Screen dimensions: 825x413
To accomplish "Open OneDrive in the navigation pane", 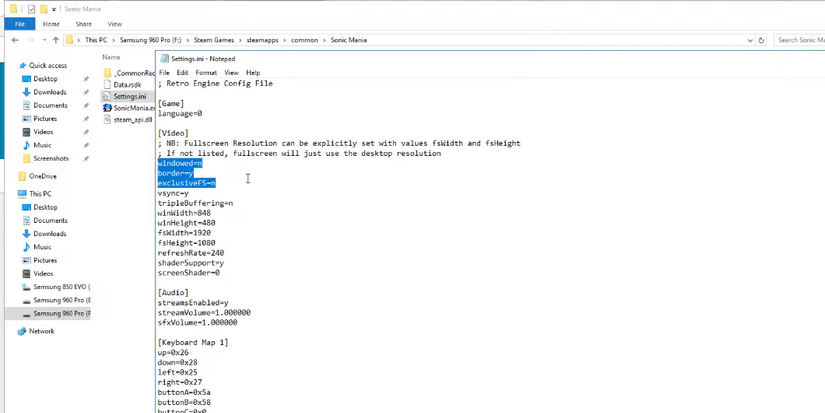I will click(42, 176).
